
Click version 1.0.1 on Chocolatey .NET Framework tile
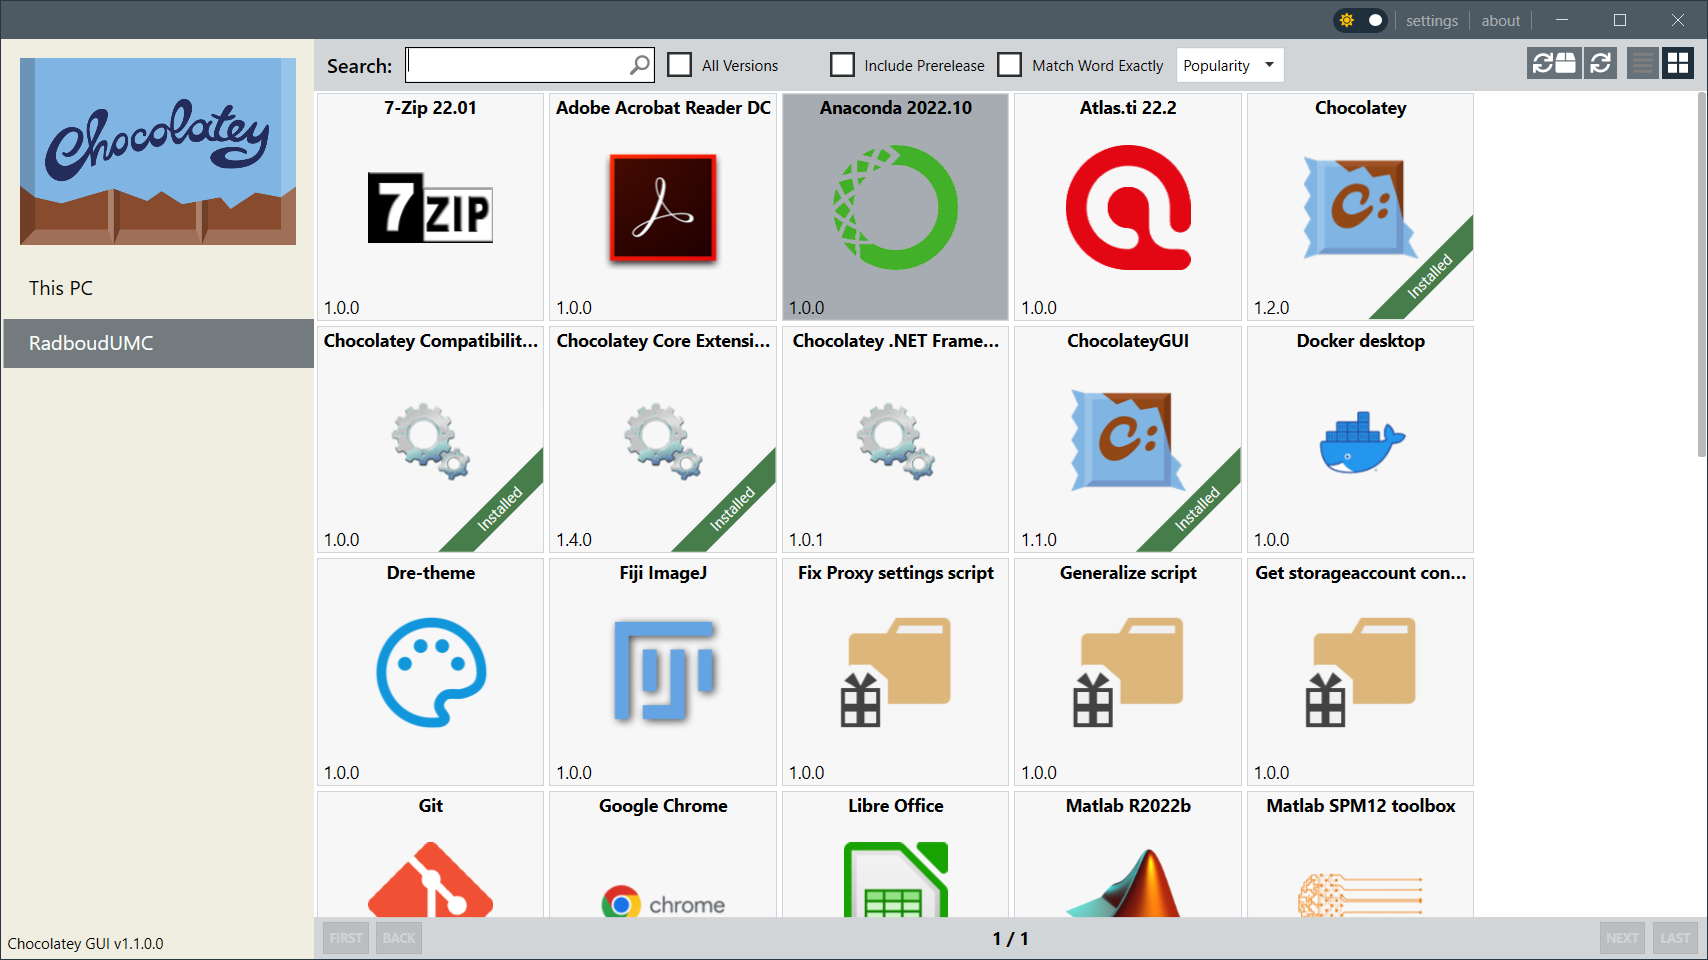(806, 540)
